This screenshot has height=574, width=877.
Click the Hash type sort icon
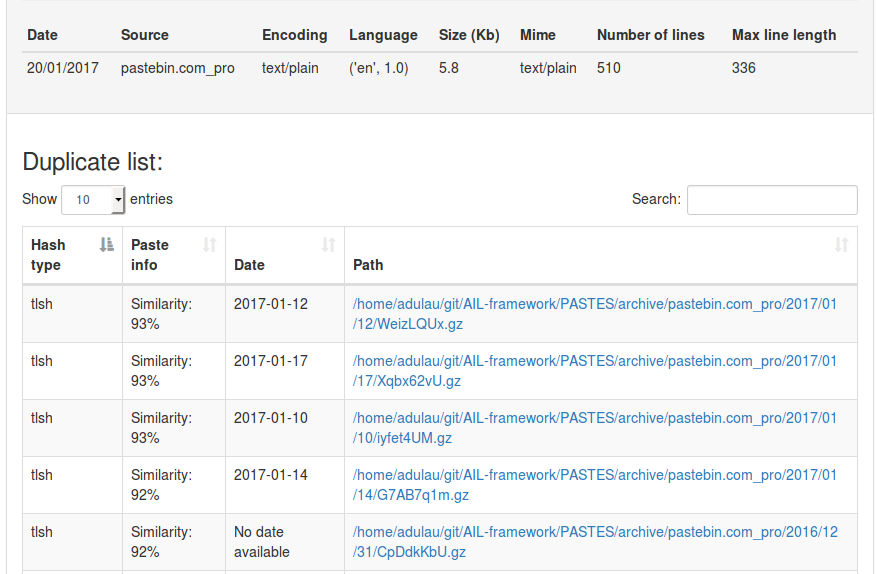pos(107,245)
